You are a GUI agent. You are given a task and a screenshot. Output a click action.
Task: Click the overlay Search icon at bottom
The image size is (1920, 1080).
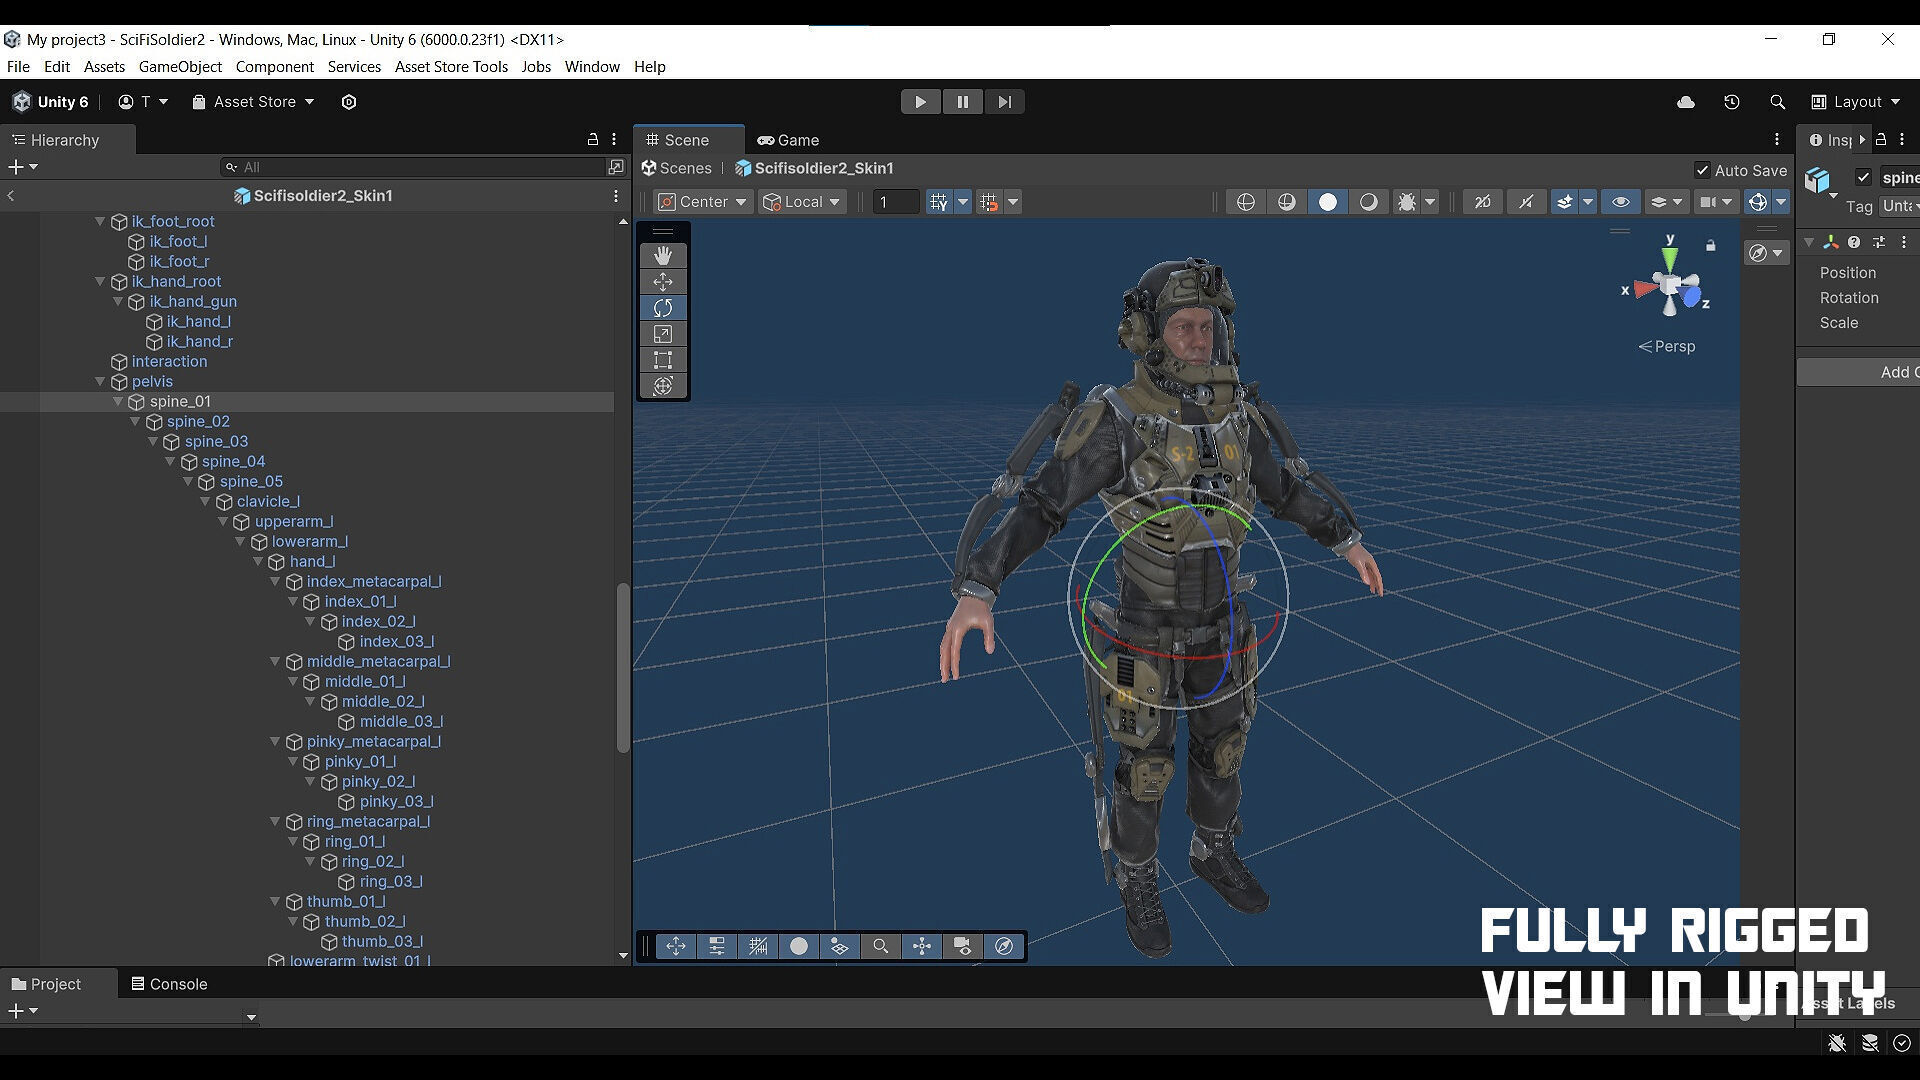880,946
